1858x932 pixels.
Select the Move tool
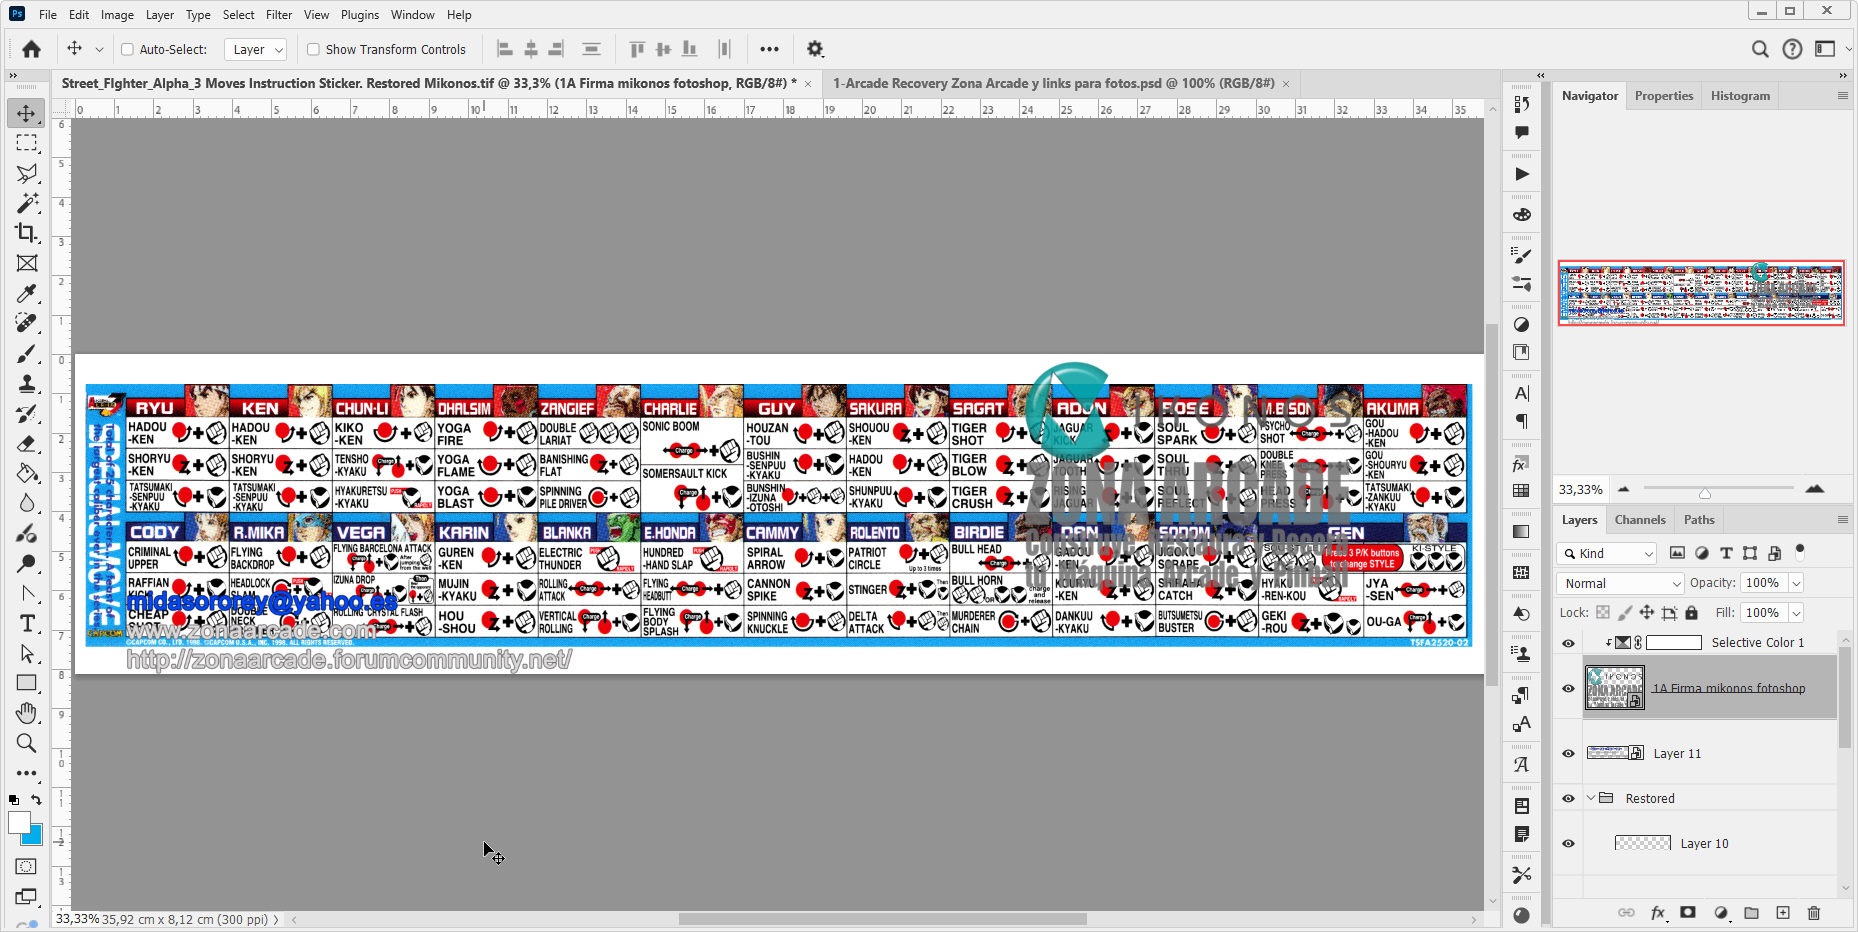[x=27, y=113]
